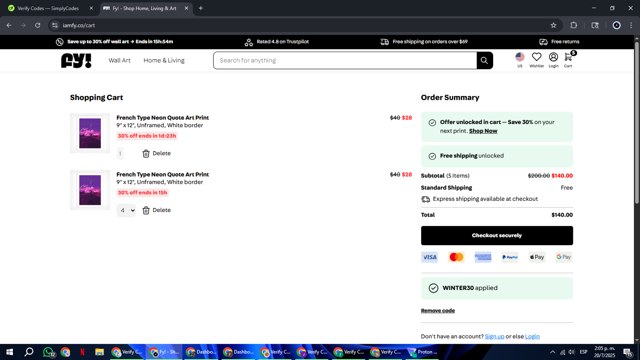The image size is (640, 360).
Task: Open Windows Start menu
Action: click(x=9, y=352)
